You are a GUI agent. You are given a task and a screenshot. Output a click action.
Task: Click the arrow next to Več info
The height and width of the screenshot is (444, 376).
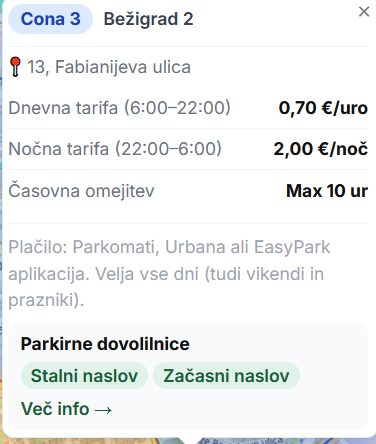coord(103,410)
